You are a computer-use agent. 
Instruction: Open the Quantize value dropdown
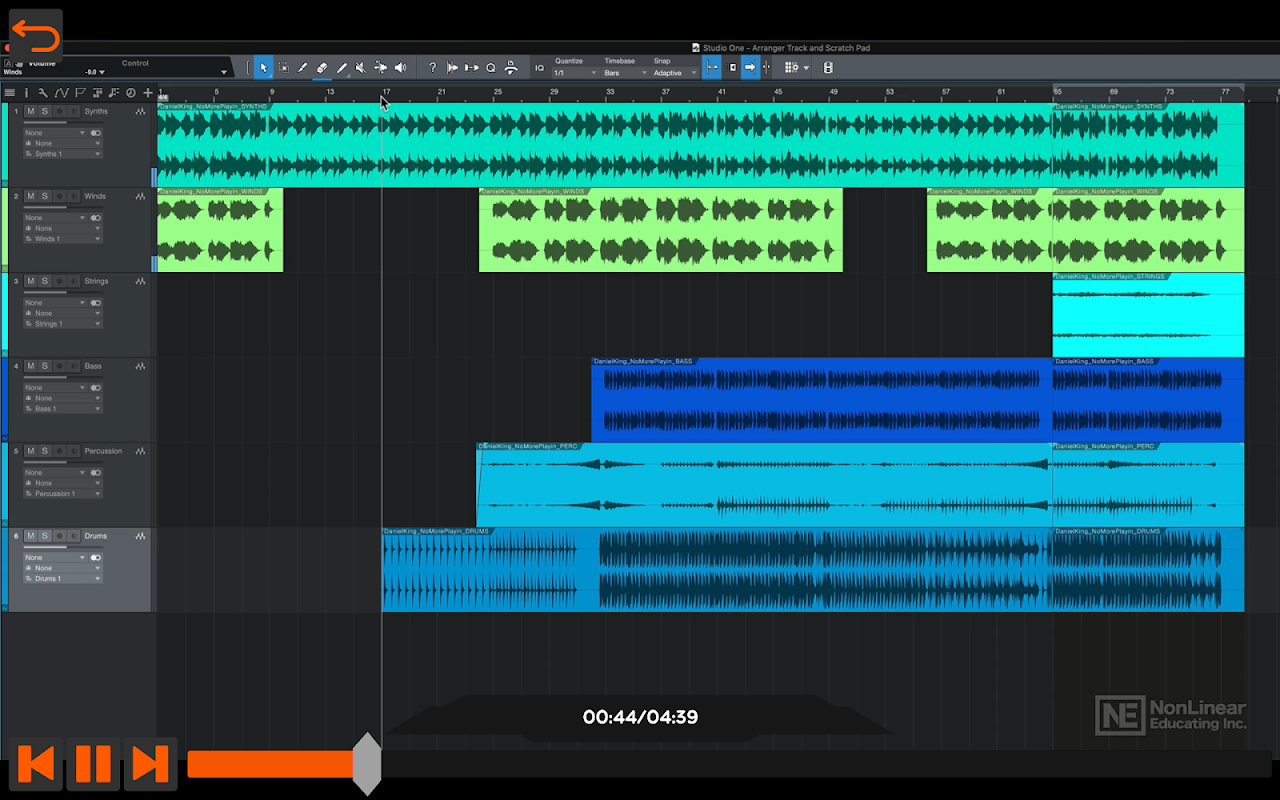tap(575, 73)
